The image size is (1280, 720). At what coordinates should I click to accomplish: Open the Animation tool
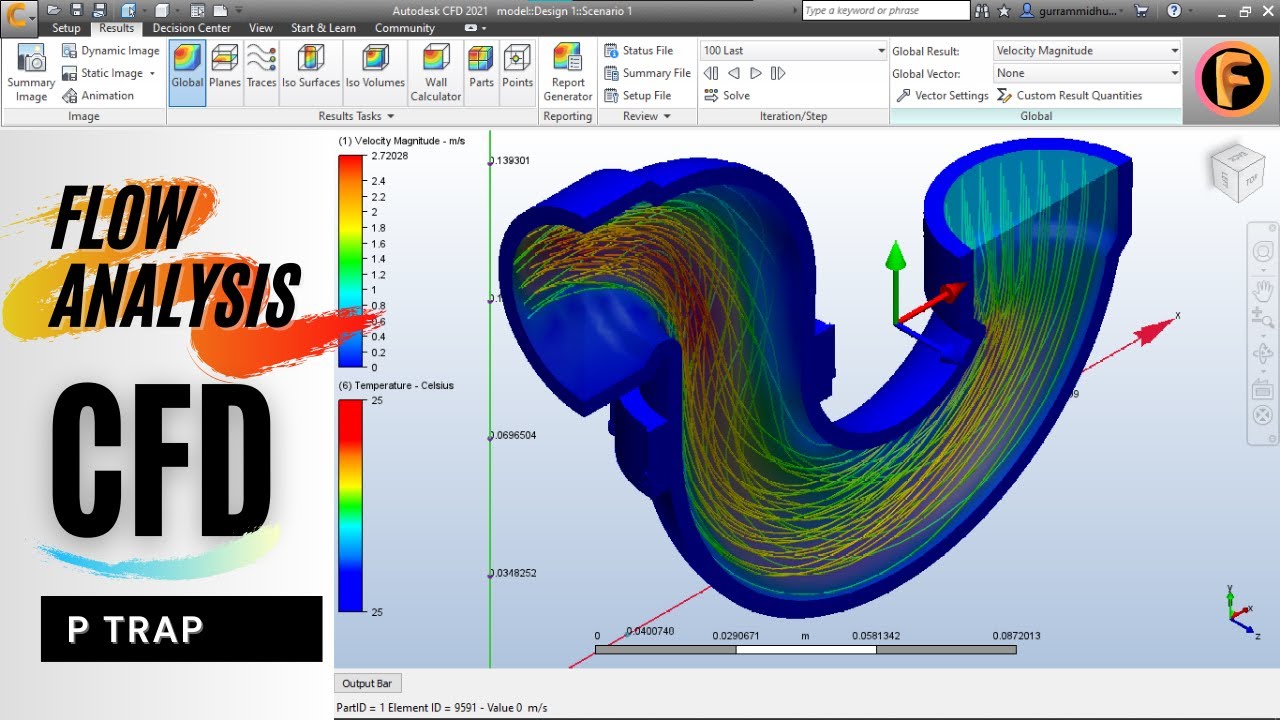click(98, 96)
